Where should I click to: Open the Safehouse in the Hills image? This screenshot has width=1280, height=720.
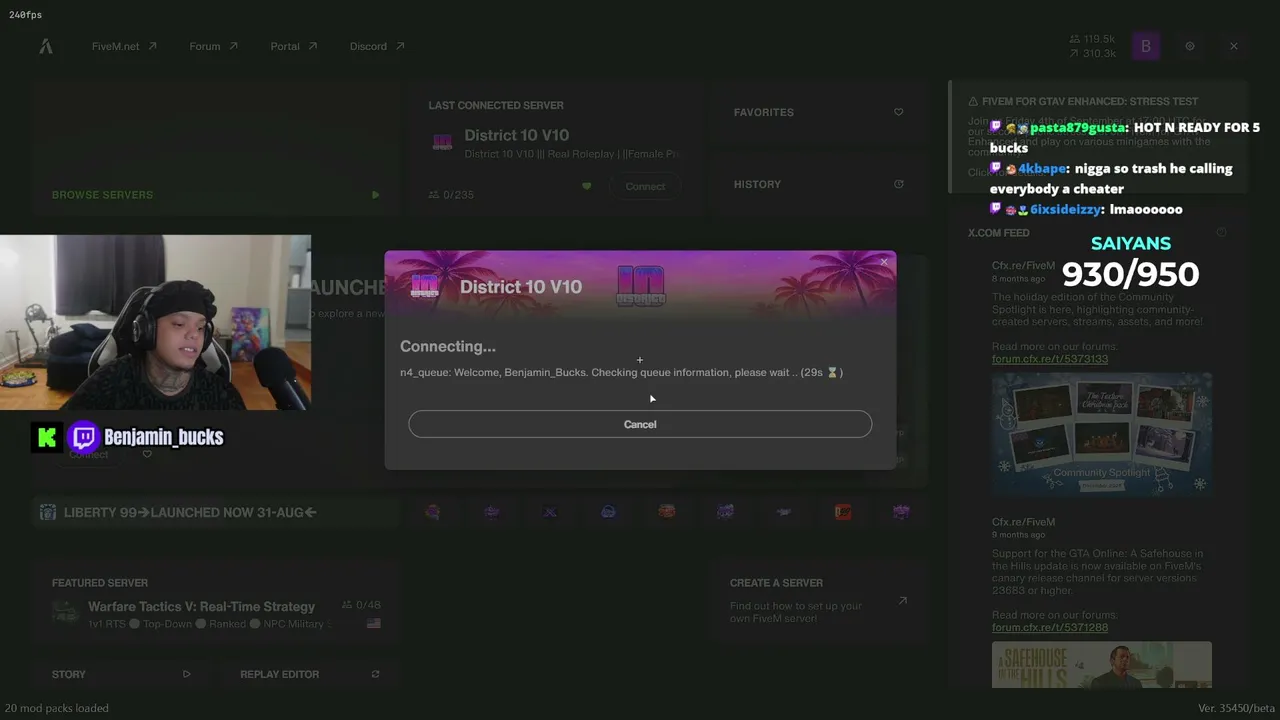(1102, 665)
